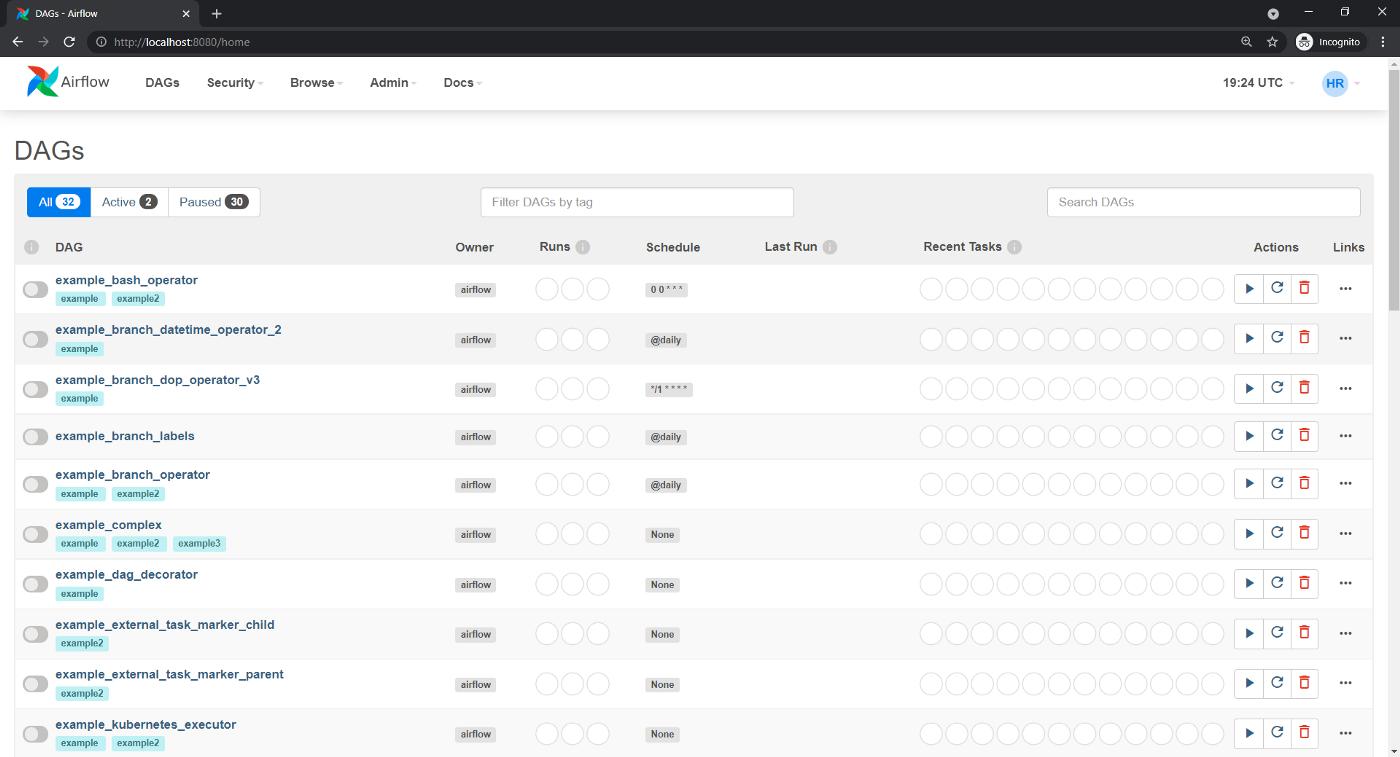Go to the DAGs nav item
This screenshot has height=757, width=1400.
coord(162,82)
